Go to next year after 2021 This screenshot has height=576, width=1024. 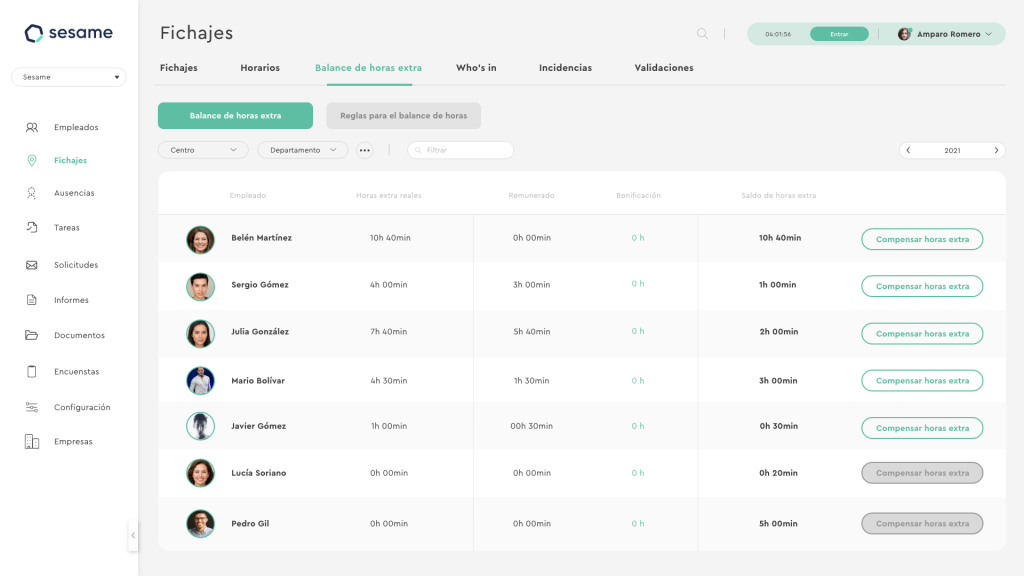[x=996, y=150]
